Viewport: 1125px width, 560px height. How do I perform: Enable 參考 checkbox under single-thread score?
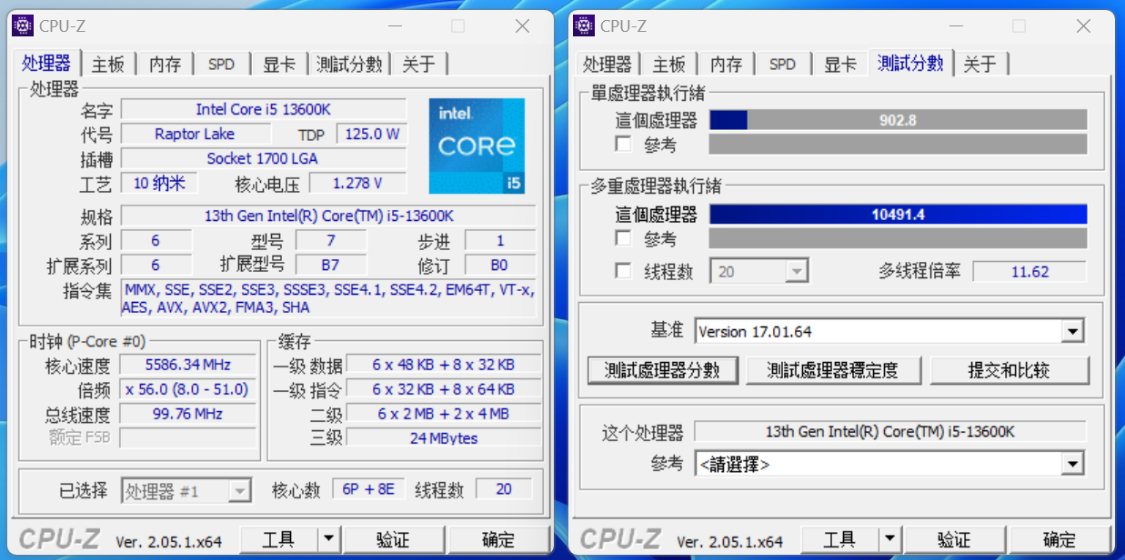(x=623, y=144)
